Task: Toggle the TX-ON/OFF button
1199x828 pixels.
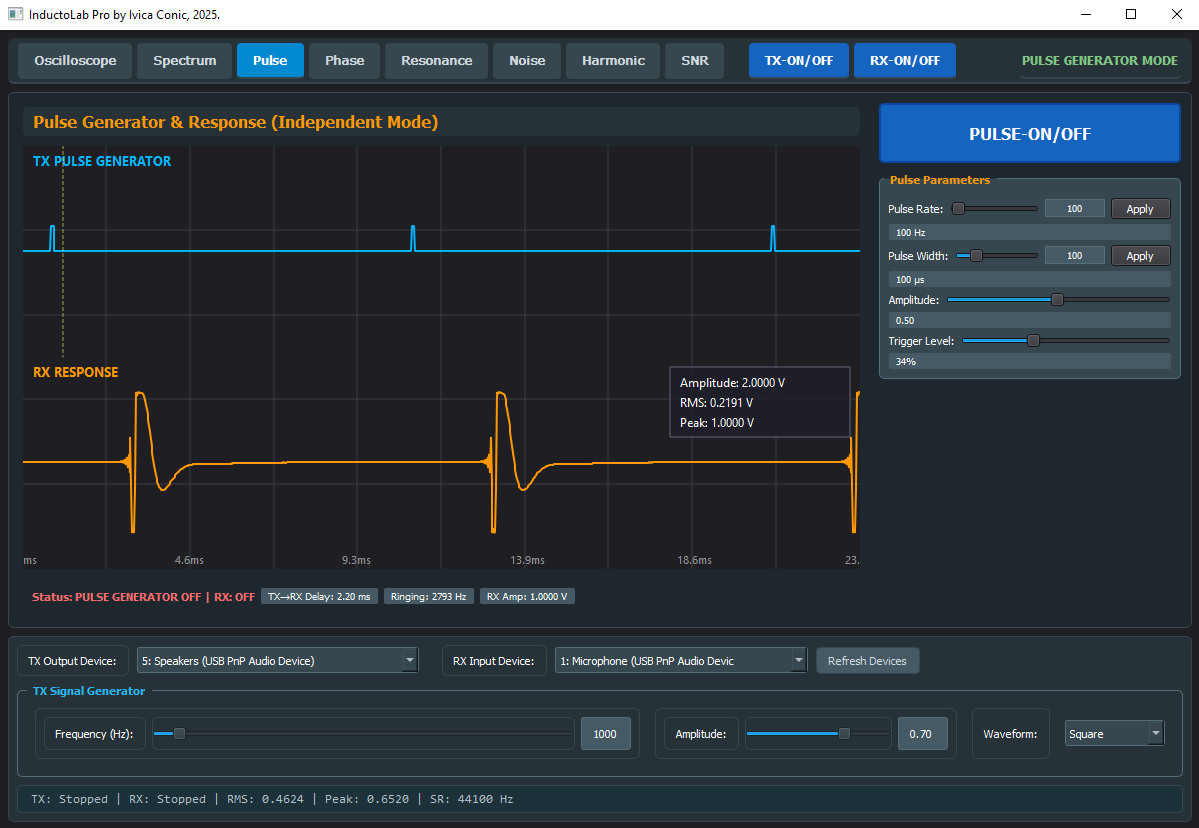Action: click(x=798, y=61)
